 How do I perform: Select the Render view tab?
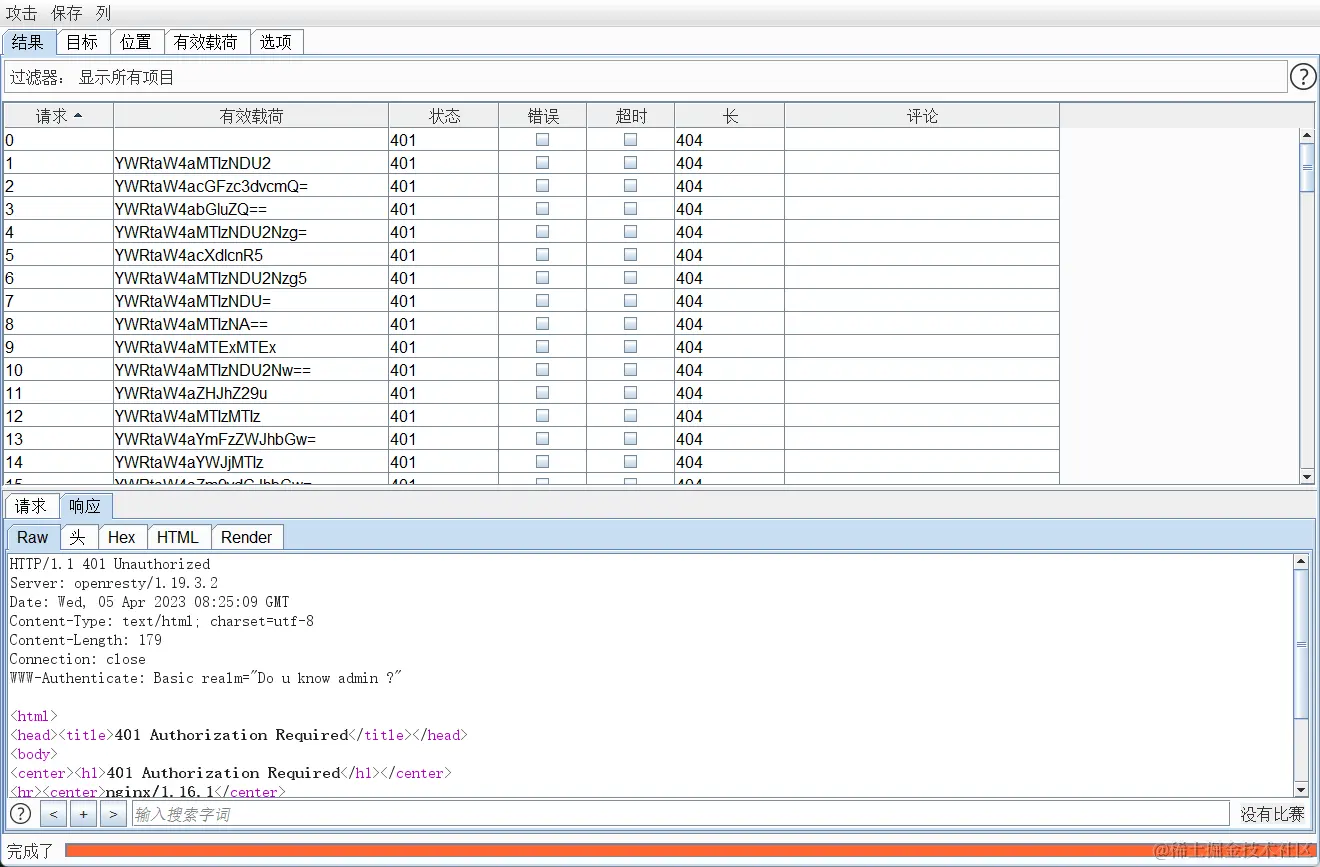(247, 537)
